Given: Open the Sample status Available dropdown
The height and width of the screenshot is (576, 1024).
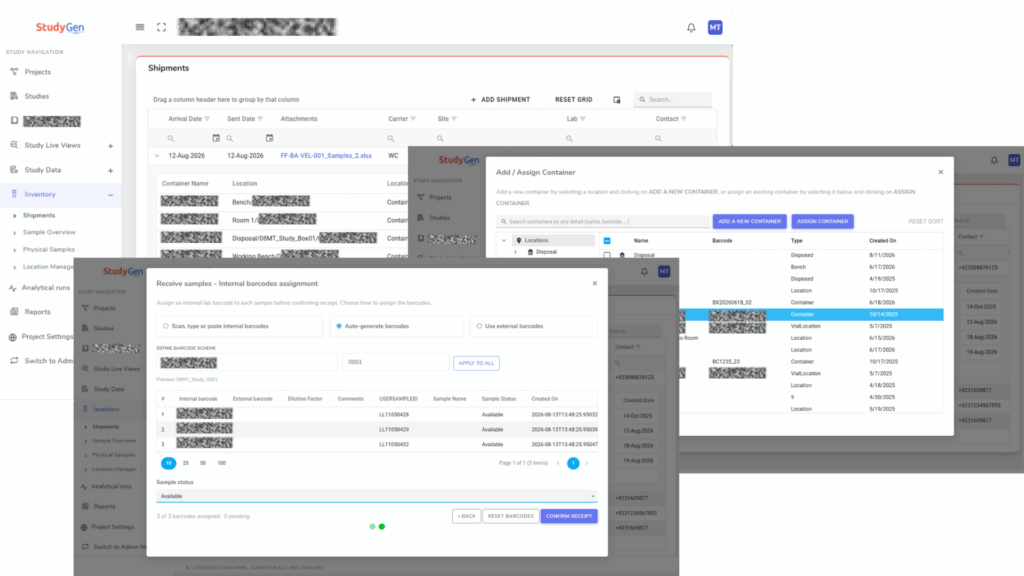Looking at the screenshot, I should (x=377, y=496).
